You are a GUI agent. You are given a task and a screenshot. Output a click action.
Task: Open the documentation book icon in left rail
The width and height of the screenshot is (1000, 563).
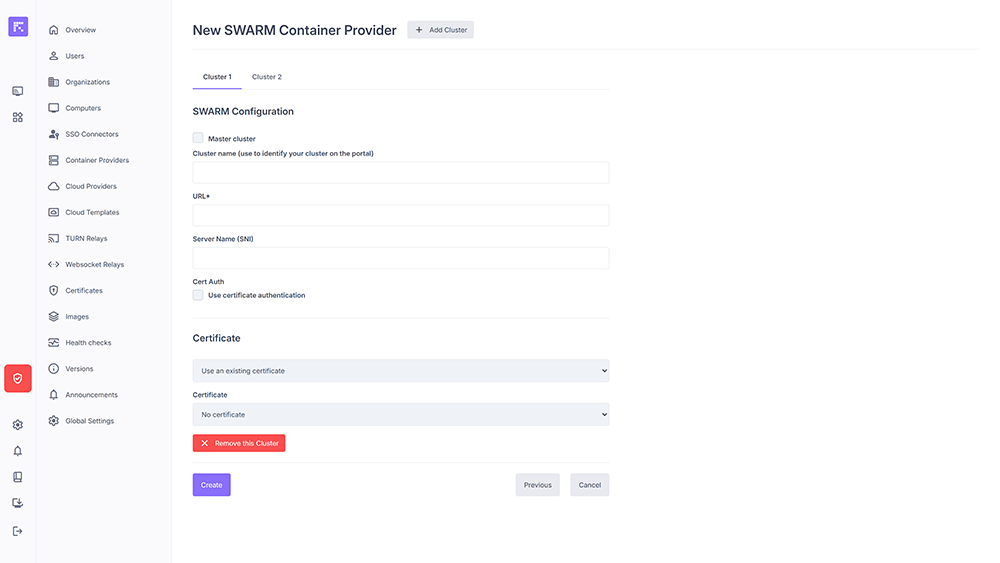17,477
